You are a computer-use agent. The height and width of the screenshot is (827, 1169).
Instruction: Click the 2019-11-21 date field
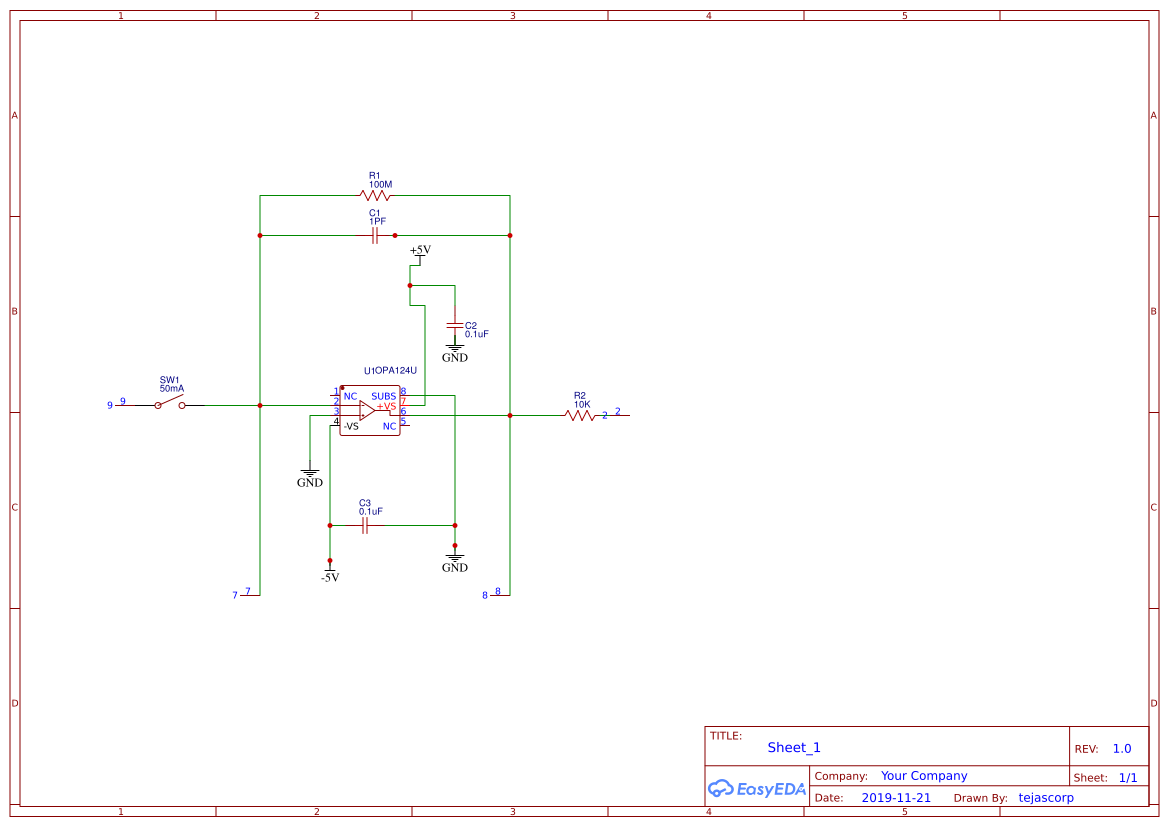(895, 797)
